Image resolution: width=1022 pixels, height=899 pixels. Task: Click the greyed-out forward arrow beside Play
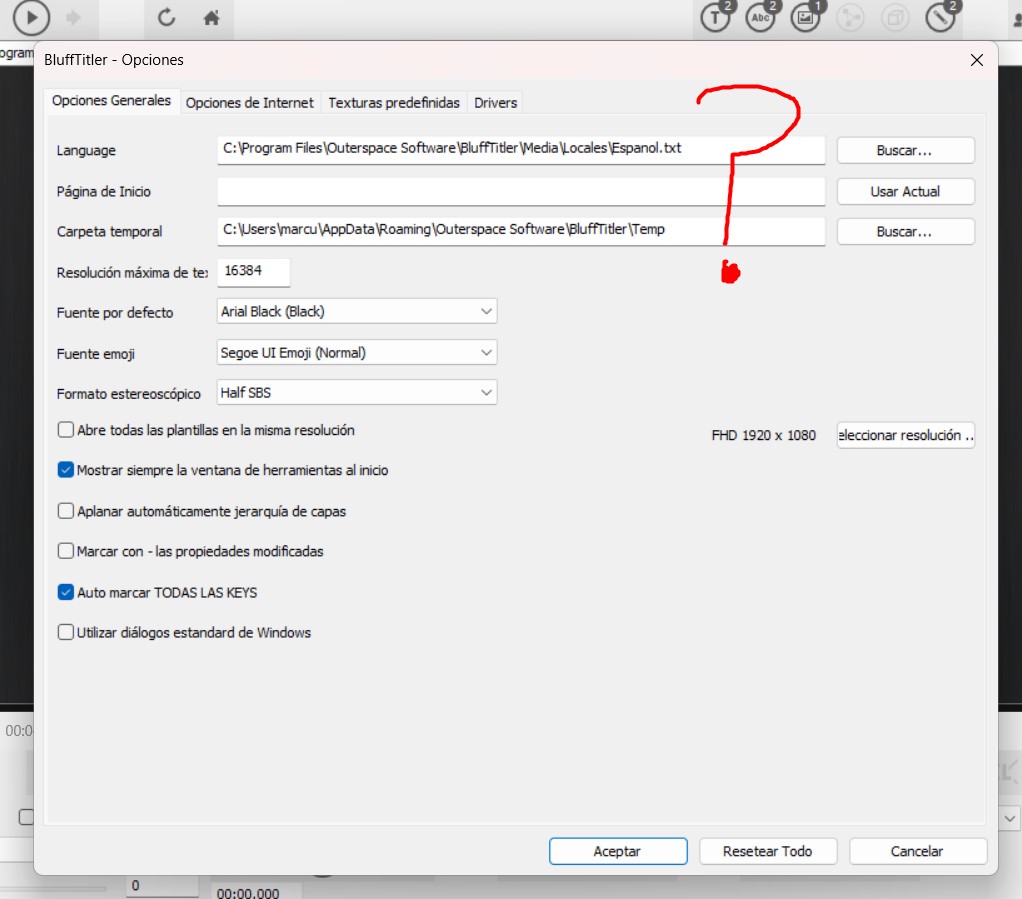coord(73,17)
